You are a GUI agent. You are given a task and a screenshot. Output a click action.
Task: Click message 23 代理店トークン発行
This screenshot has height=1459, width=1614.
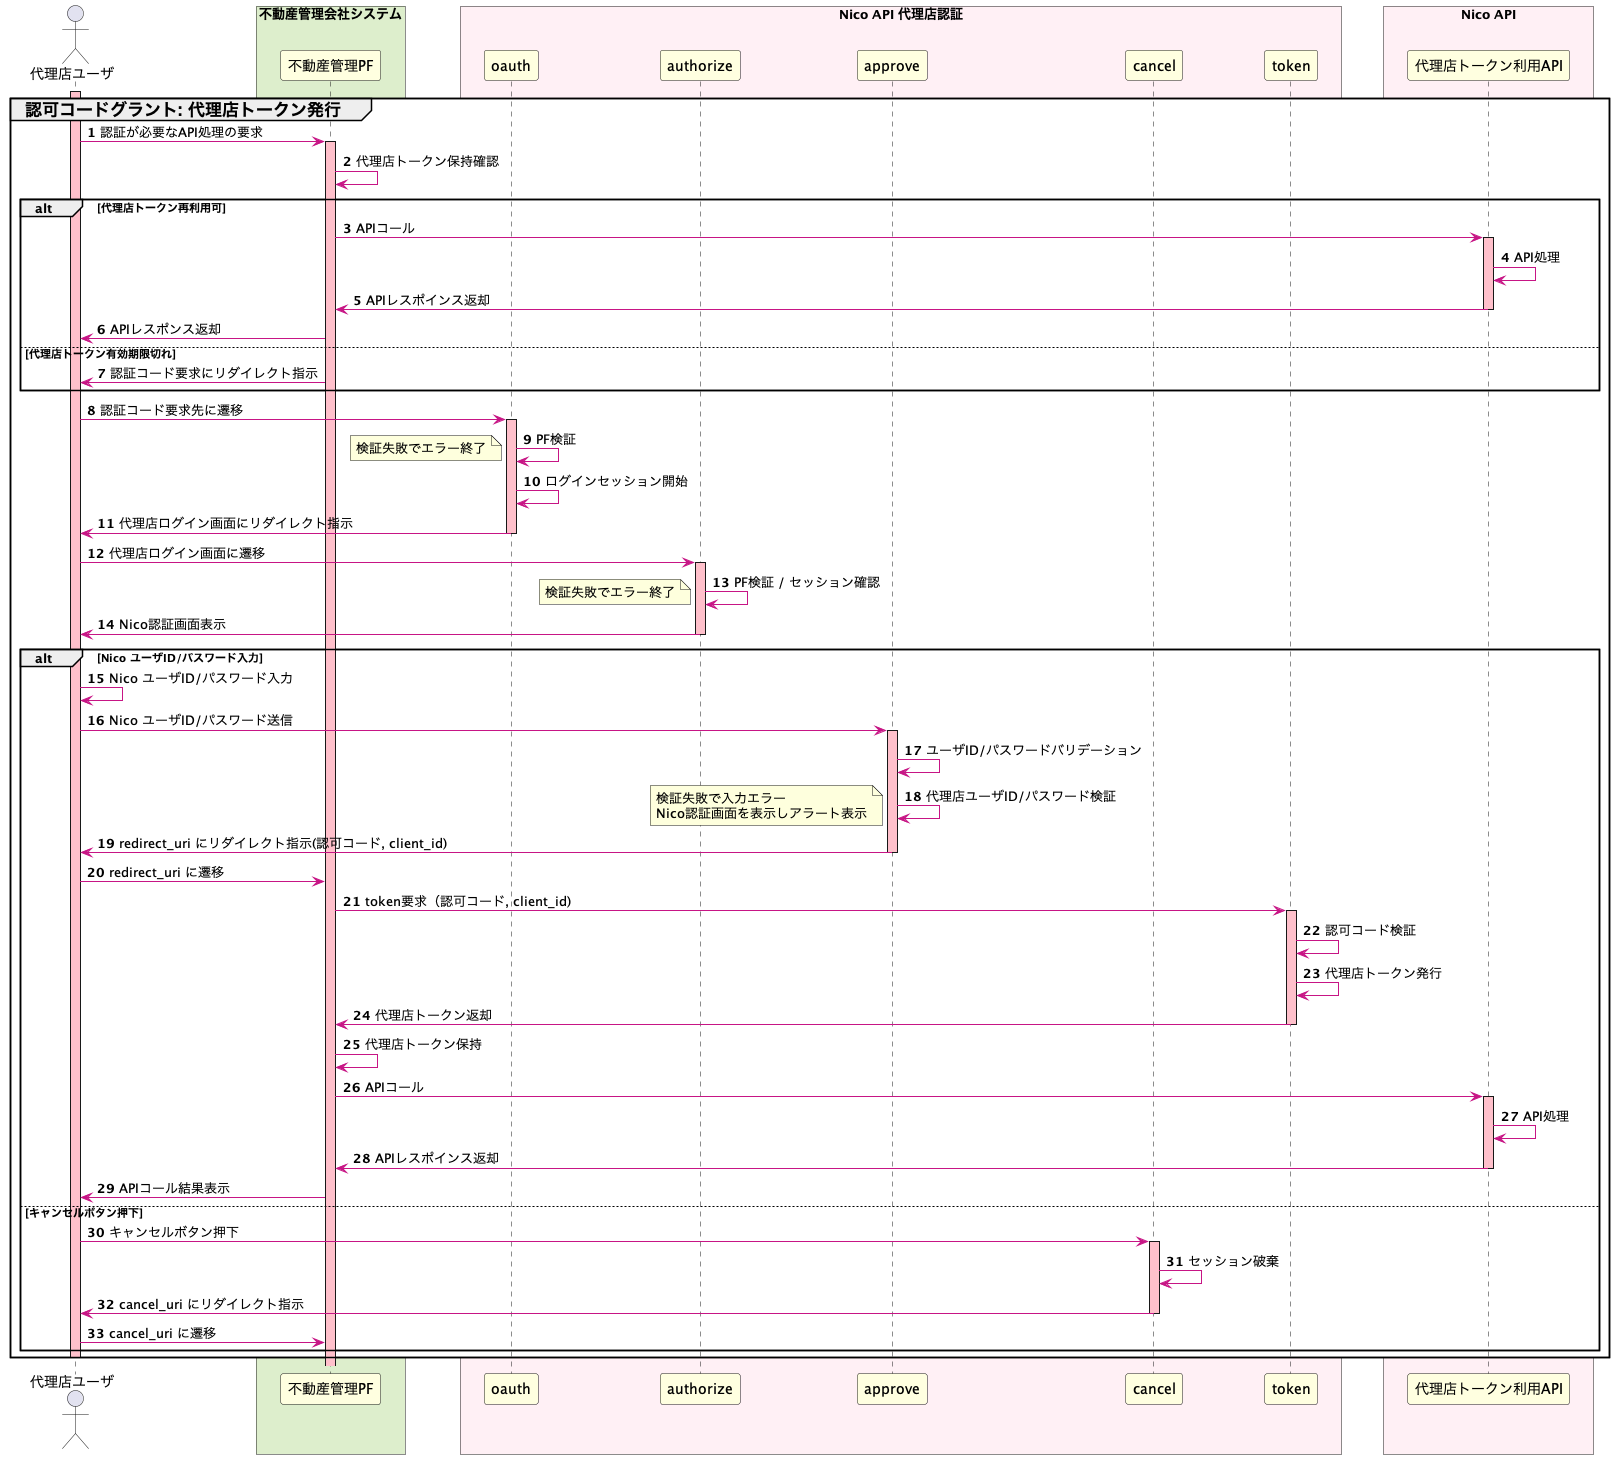pyautogui.click(x=1372, y=973)
